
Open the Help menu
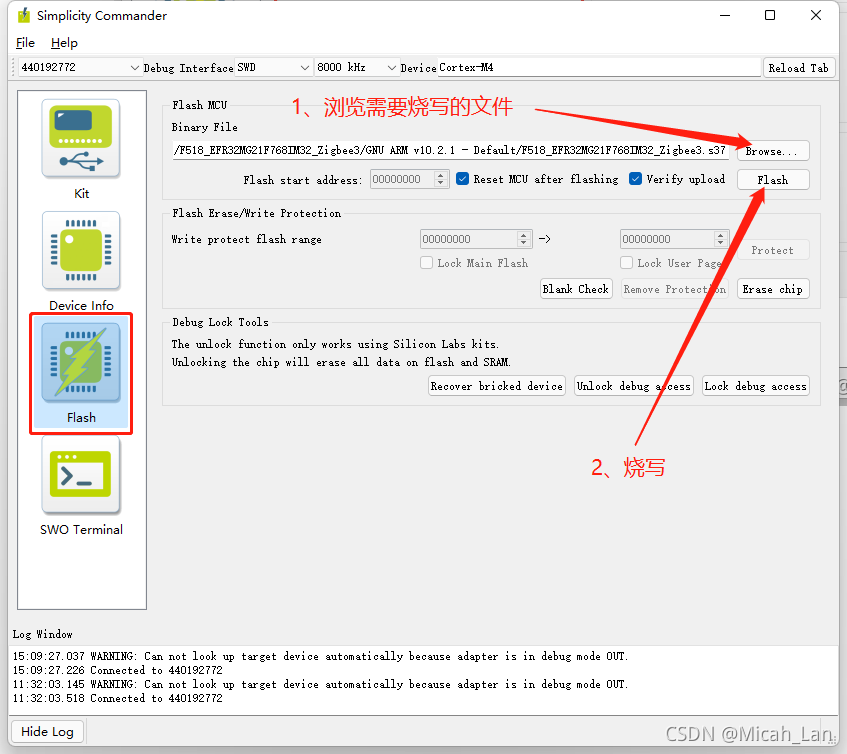point(64,43)
